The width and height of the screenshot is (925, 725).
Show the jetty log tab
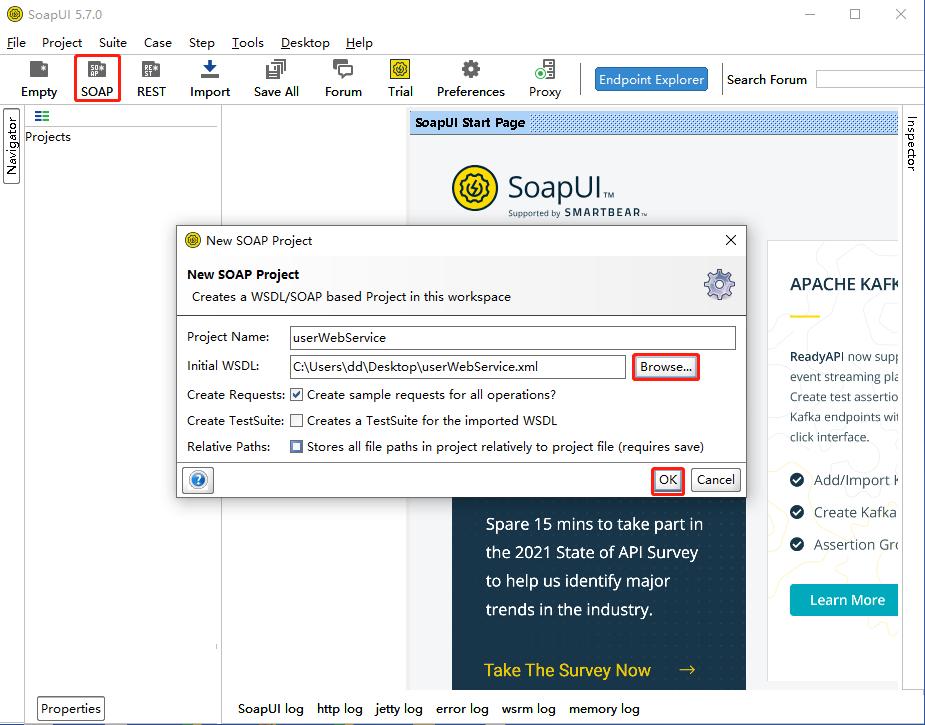(399, 709)
